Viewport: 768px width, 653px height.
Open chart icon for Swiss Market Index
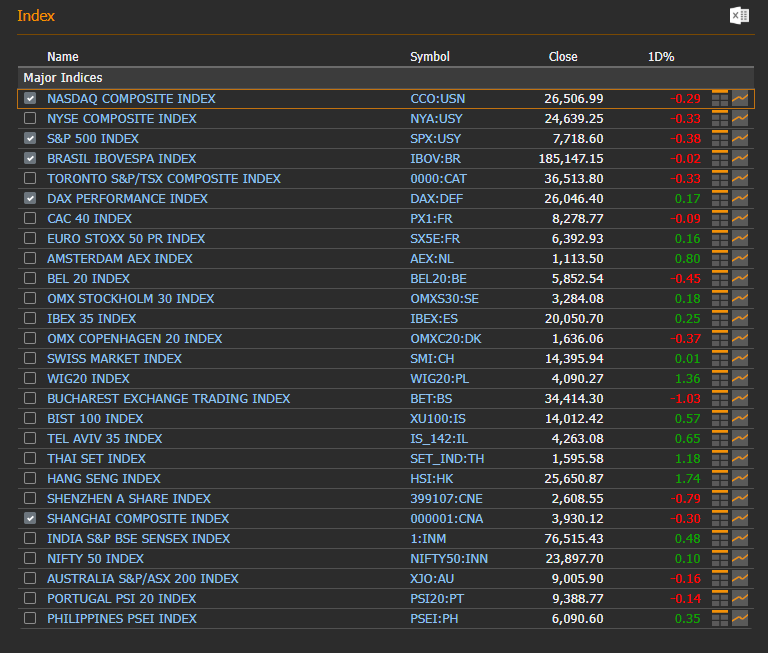tap(740, 359)
